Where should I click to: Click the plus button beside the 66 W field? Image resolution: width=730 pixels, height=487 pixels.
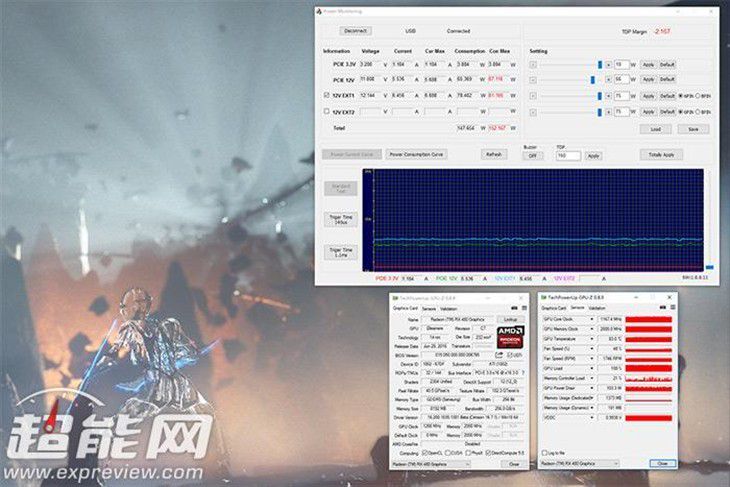pos(608,80)
